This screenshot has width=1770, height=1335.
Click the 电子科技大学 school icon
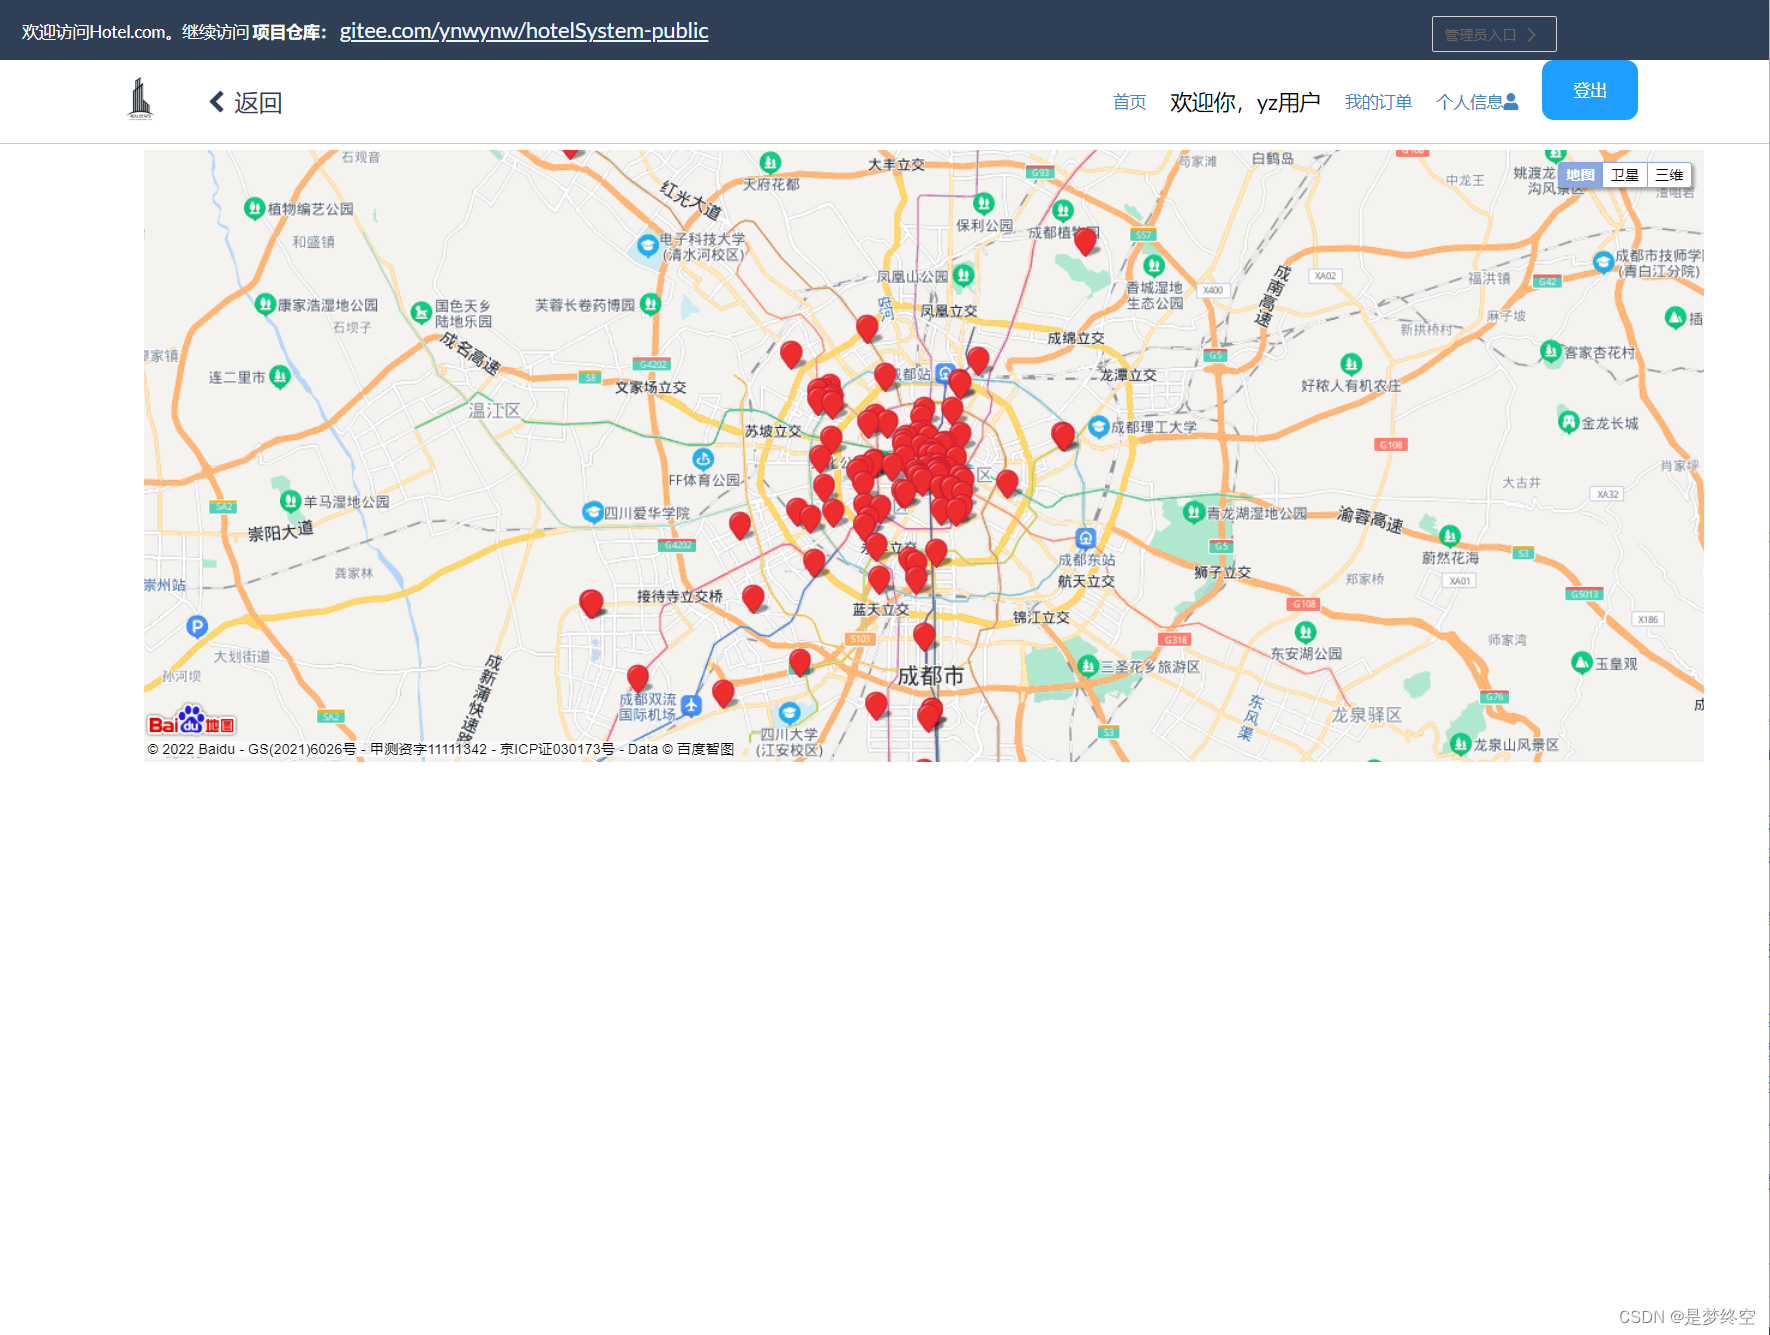coord(647,245)
